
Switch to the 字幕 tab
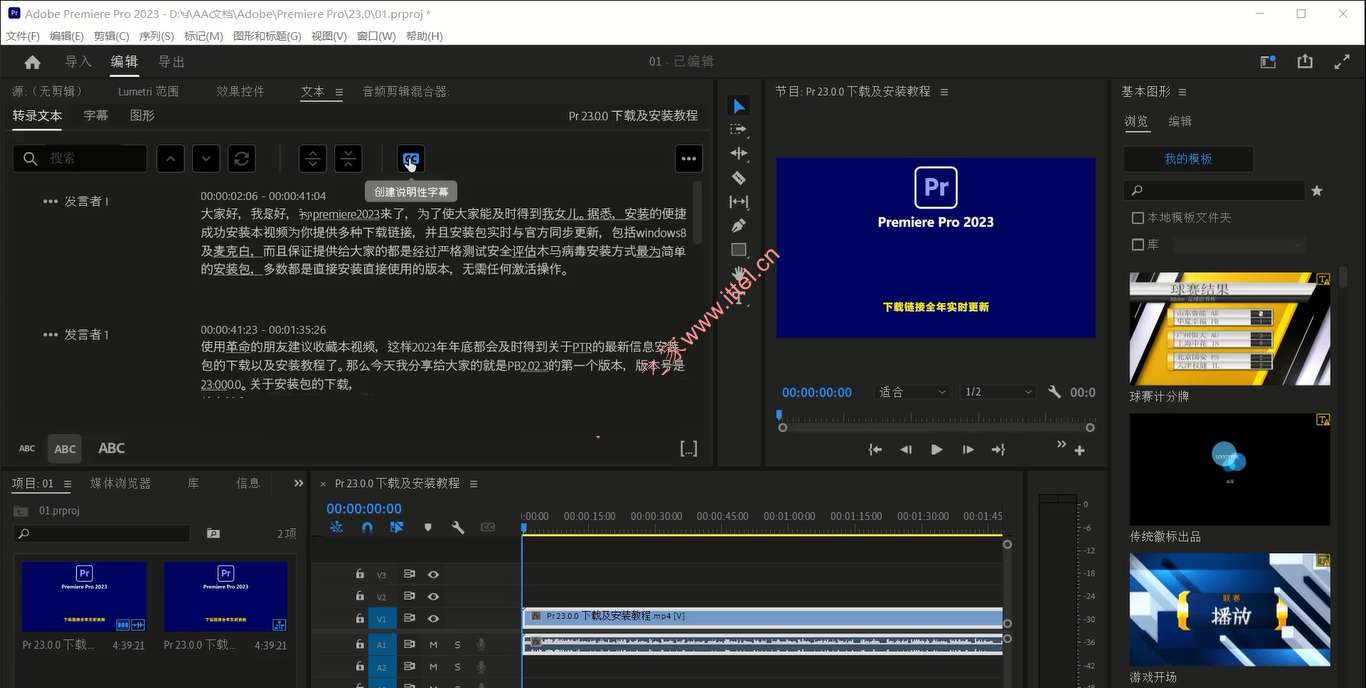pos(96,116)
